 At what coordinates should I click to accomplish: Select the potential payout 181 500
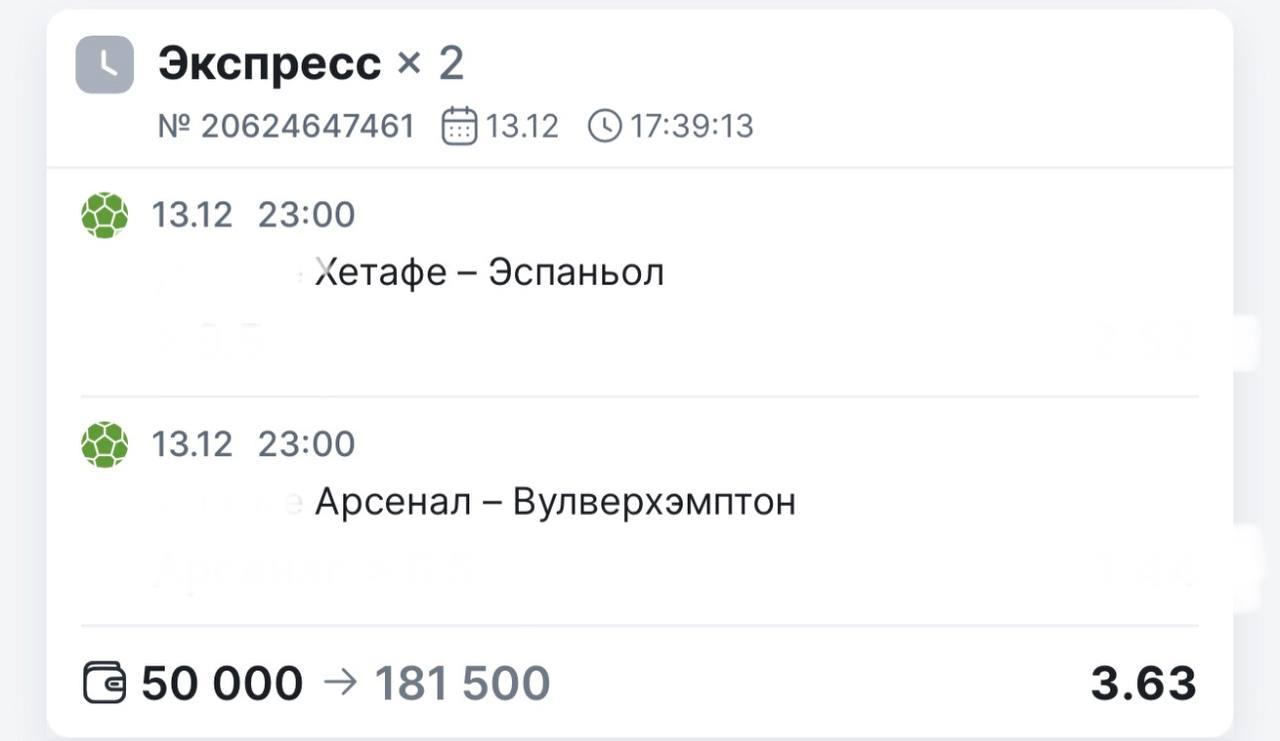(462, 684)
